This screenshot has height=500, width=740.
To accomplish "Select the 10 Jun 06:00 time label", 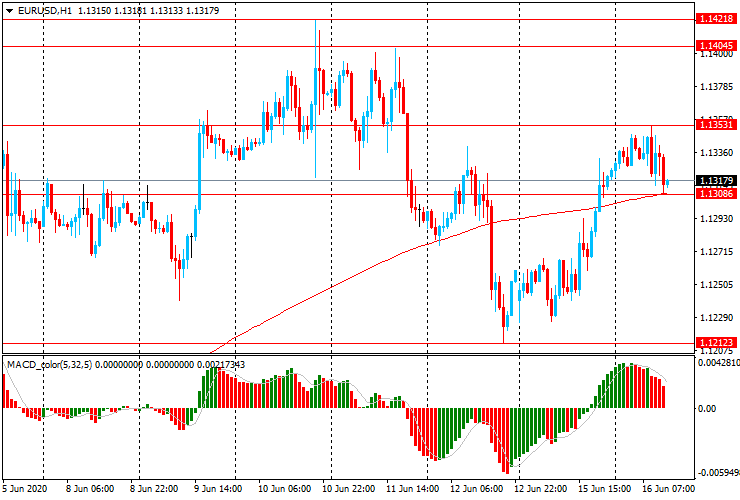I will click(285, 488).
